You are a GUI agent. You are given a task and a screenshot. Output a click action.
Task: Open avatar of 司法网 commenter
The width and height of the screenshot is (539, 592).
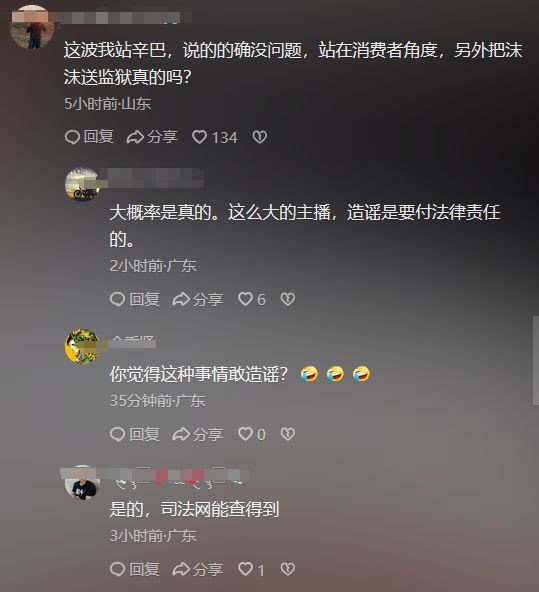click(82, 483)
